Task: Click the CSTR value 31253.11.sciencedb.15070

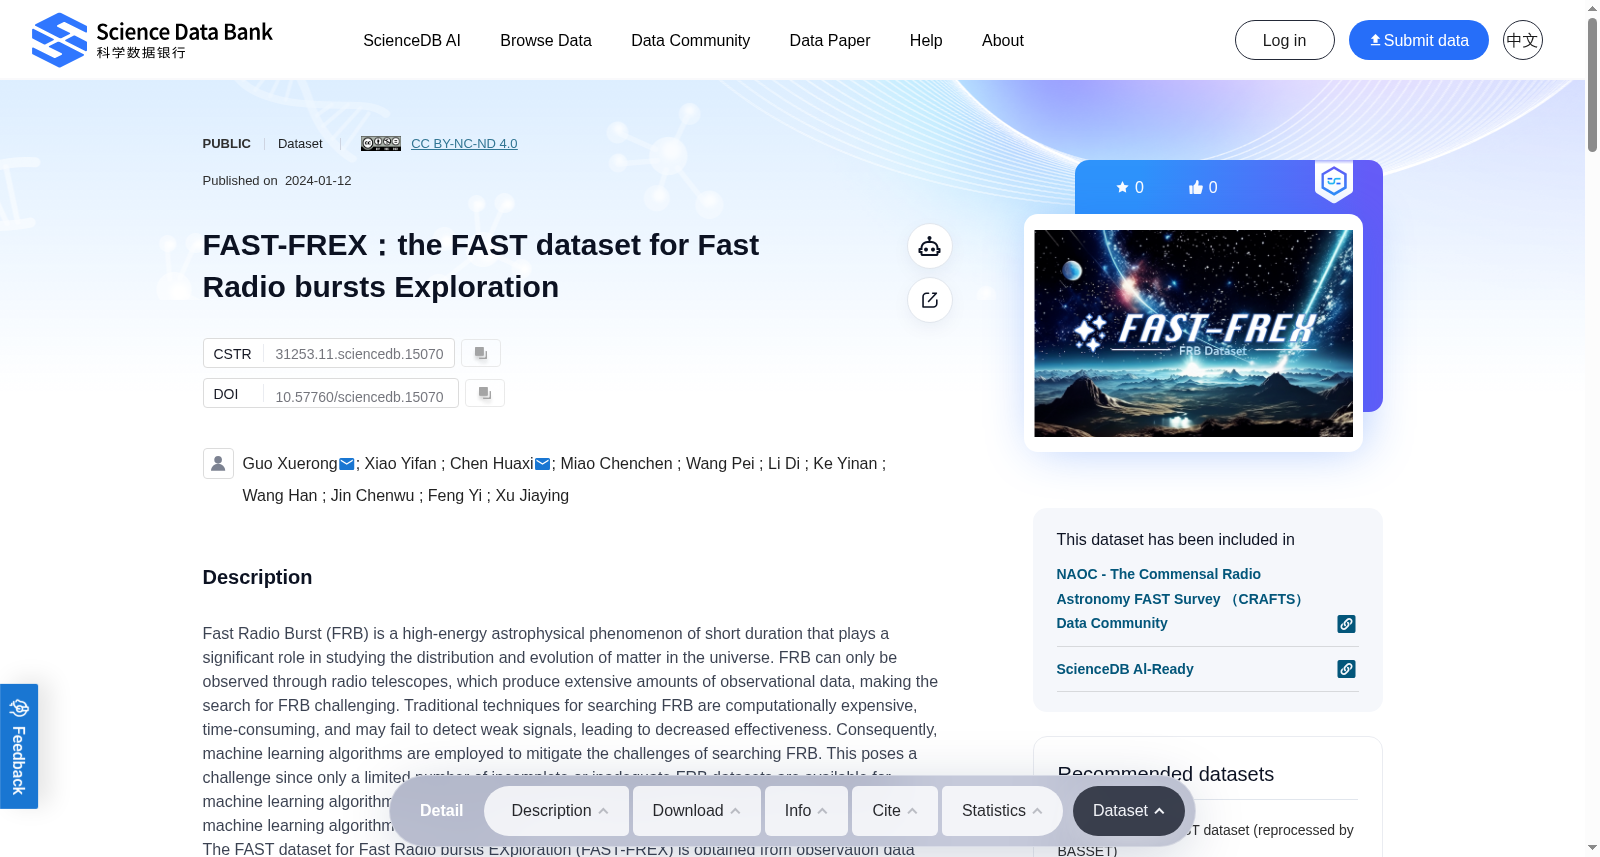Action: (359, 354)
